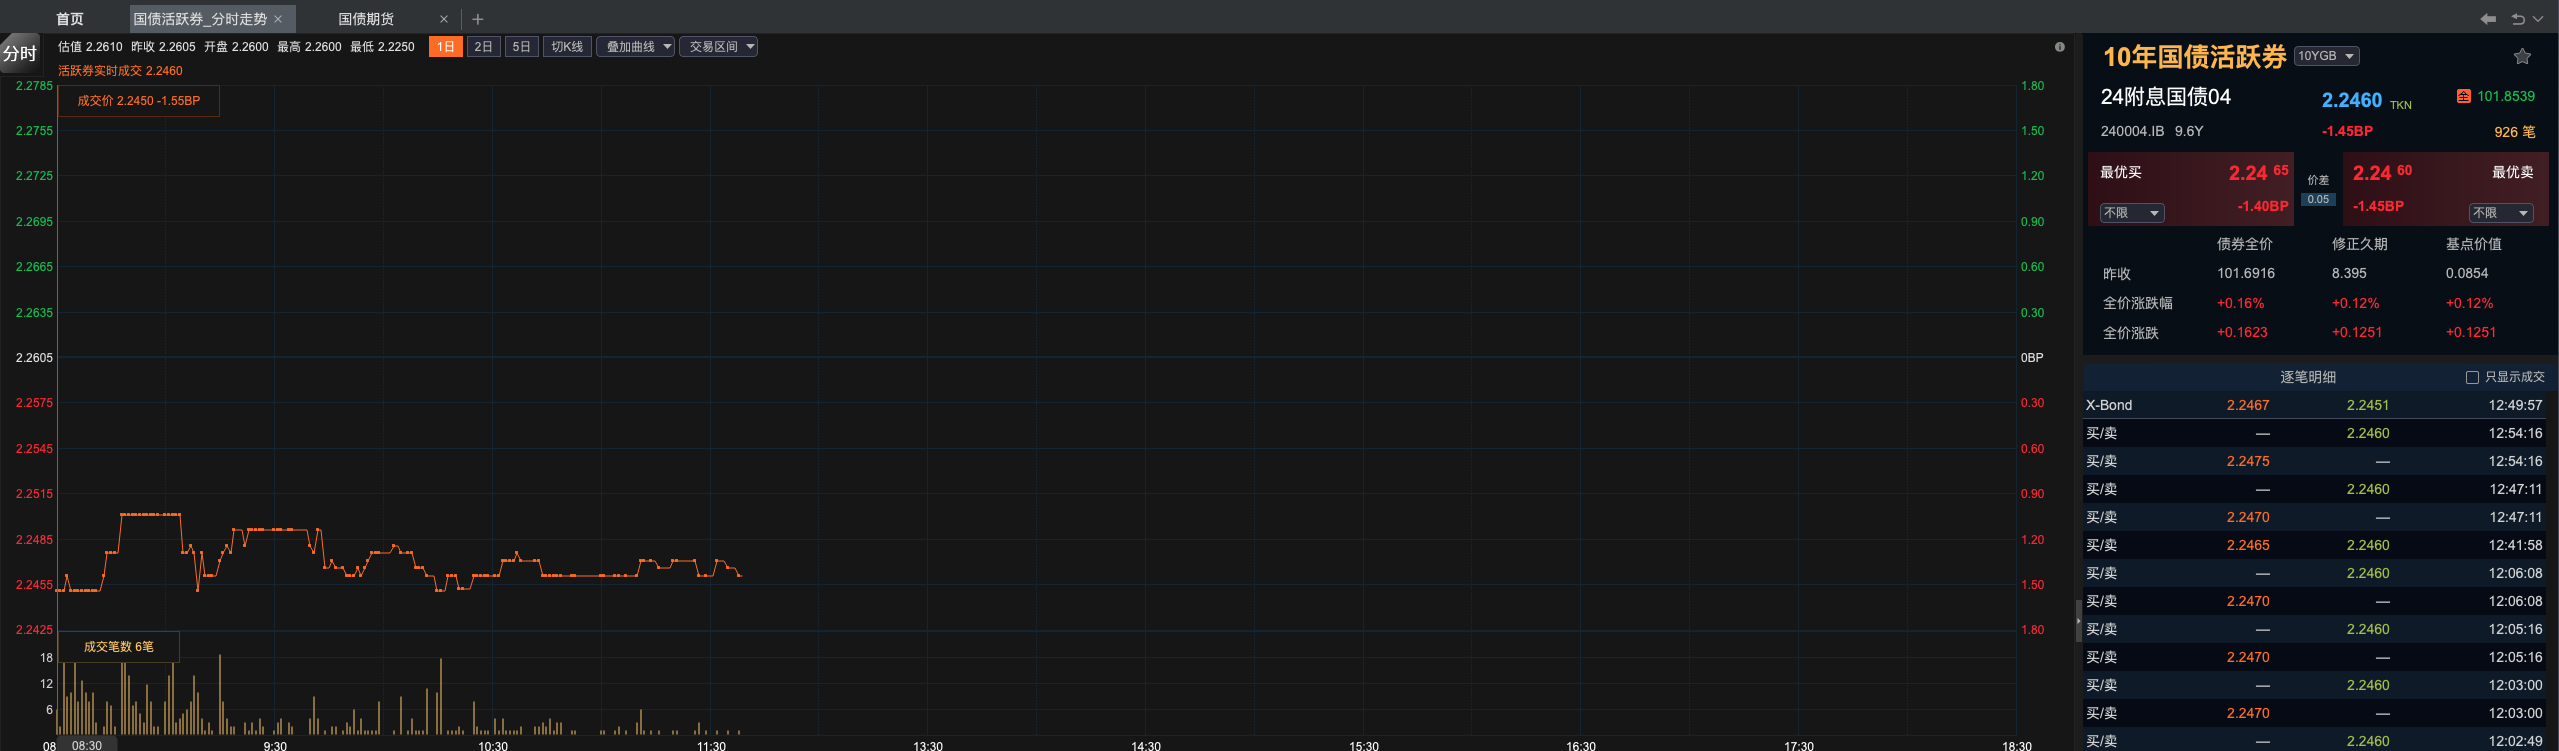Select the 5日 time range

[x=522, y=47]
